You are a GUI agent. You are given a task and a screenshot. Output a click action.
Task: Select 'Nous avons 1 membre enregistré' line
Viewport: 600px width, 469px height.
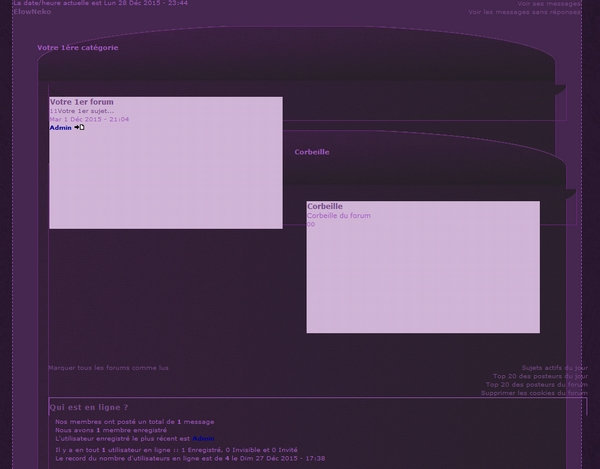pyautogui.click(x=111, y=430)
